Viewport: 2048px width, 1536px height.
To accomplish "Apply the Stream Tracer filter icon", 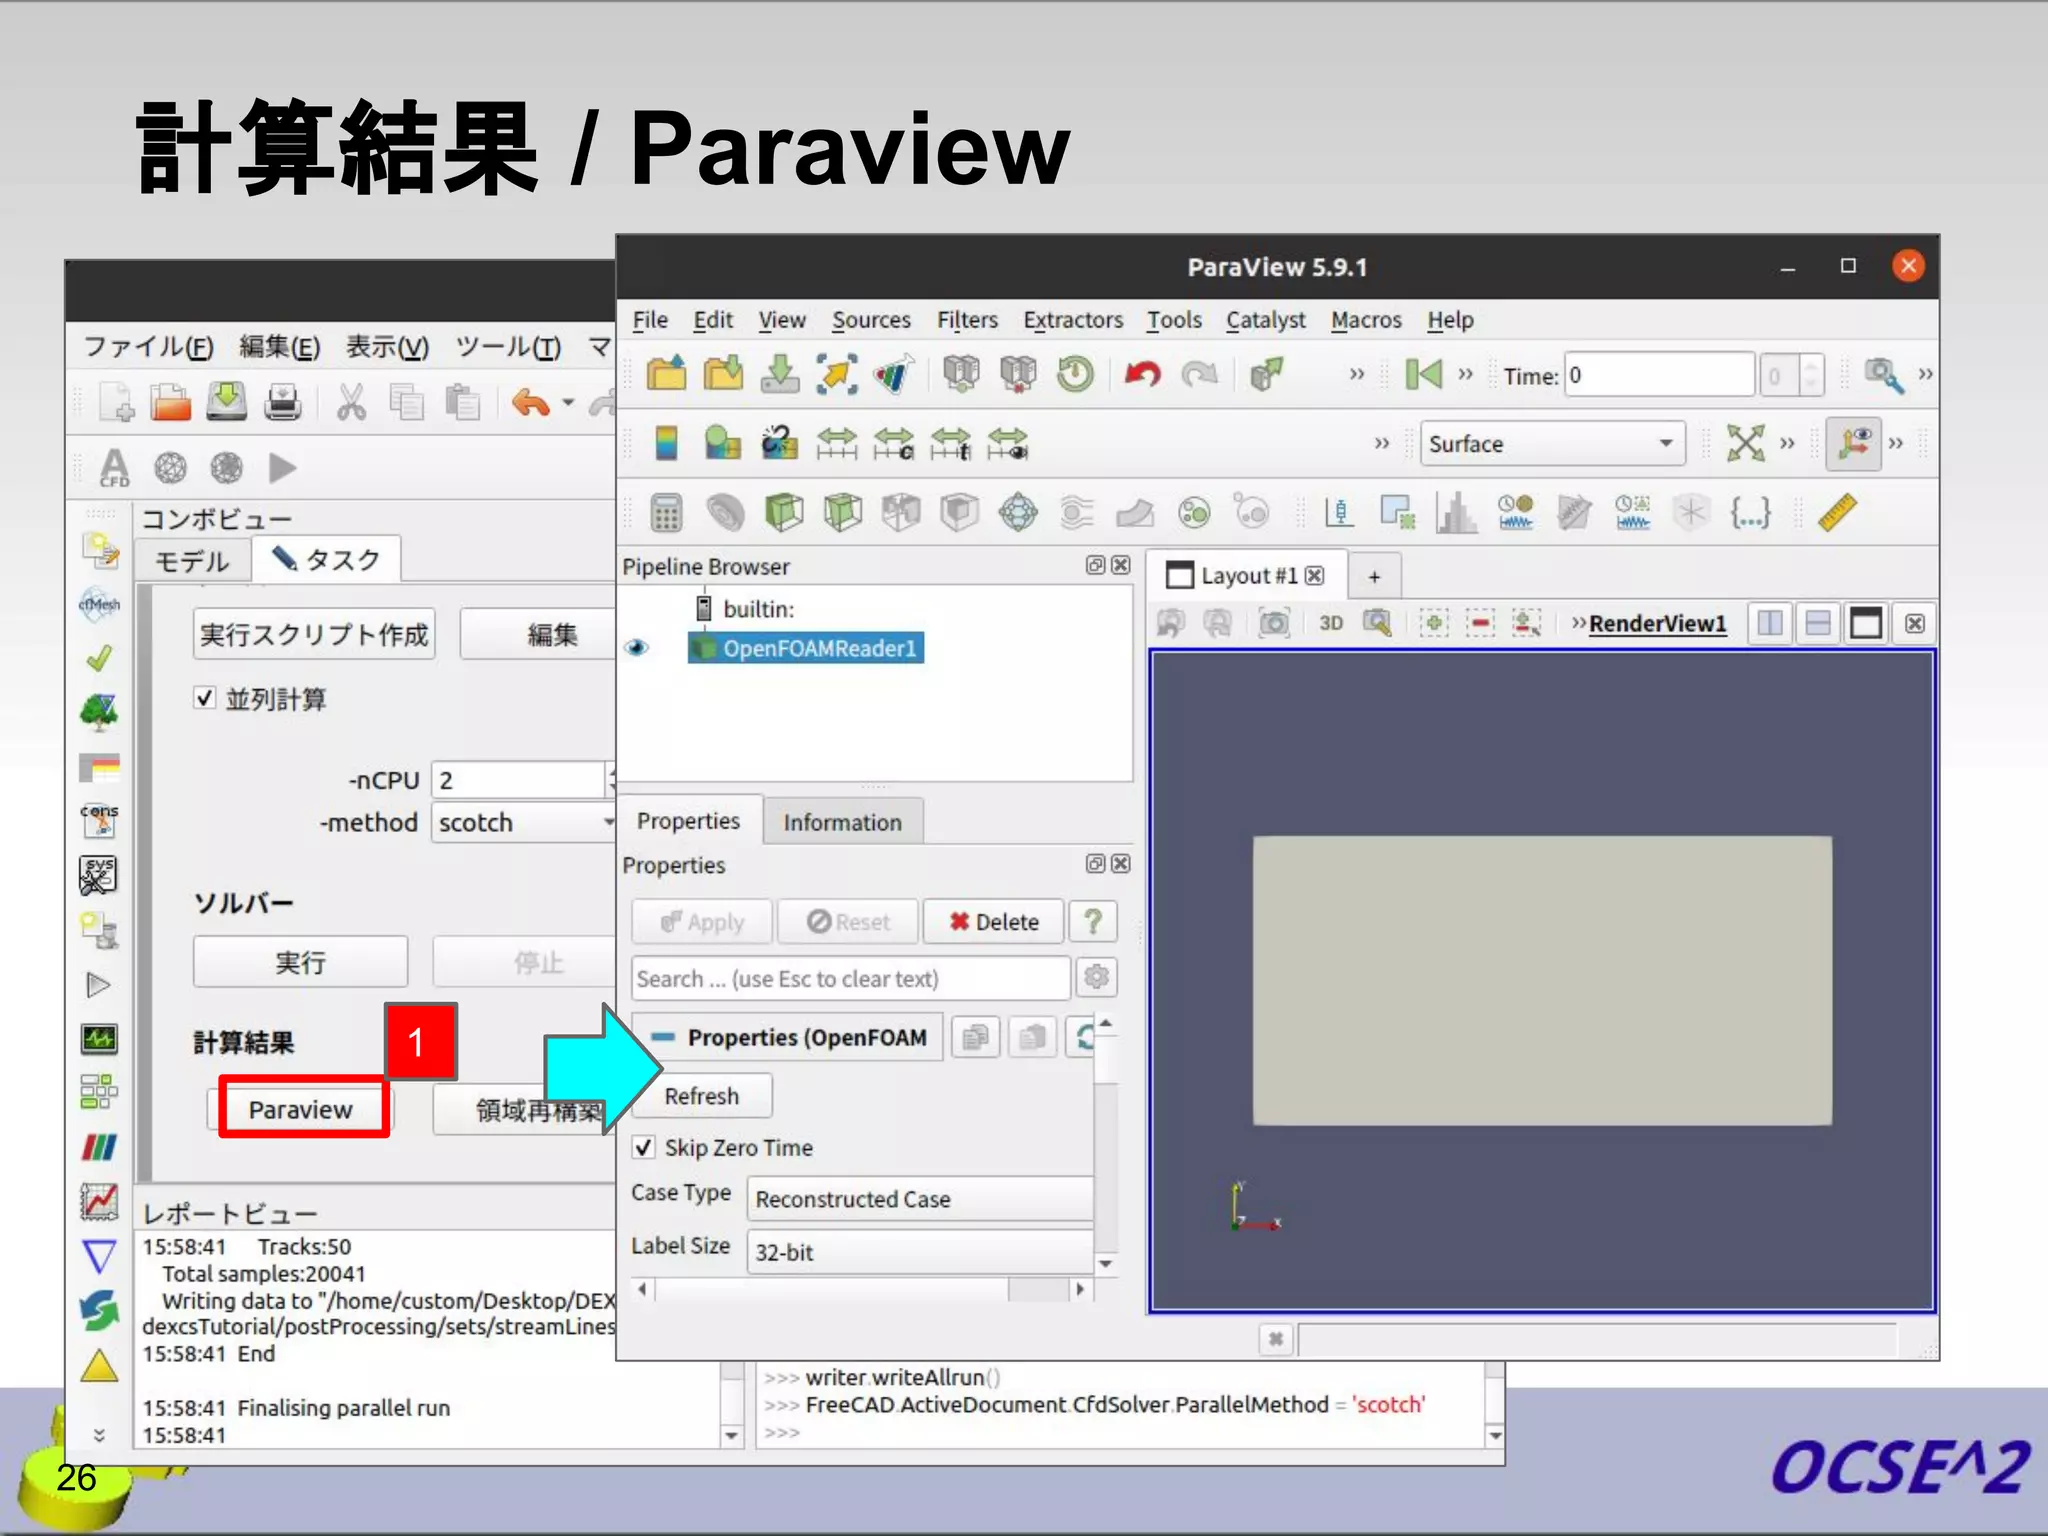I will [x=1076, y=513].
